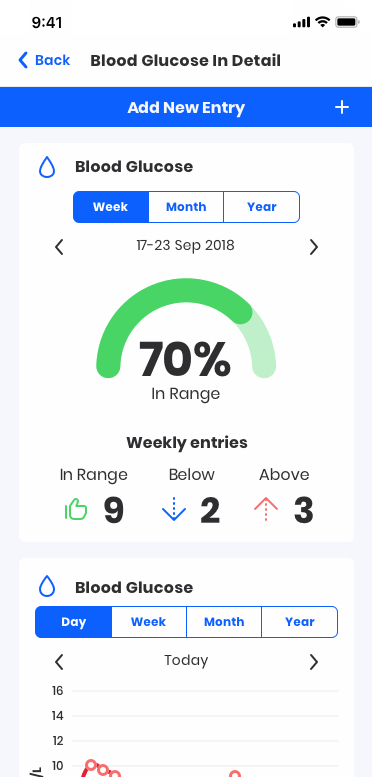Tap the plus icon to add entry

click(342, 107)
